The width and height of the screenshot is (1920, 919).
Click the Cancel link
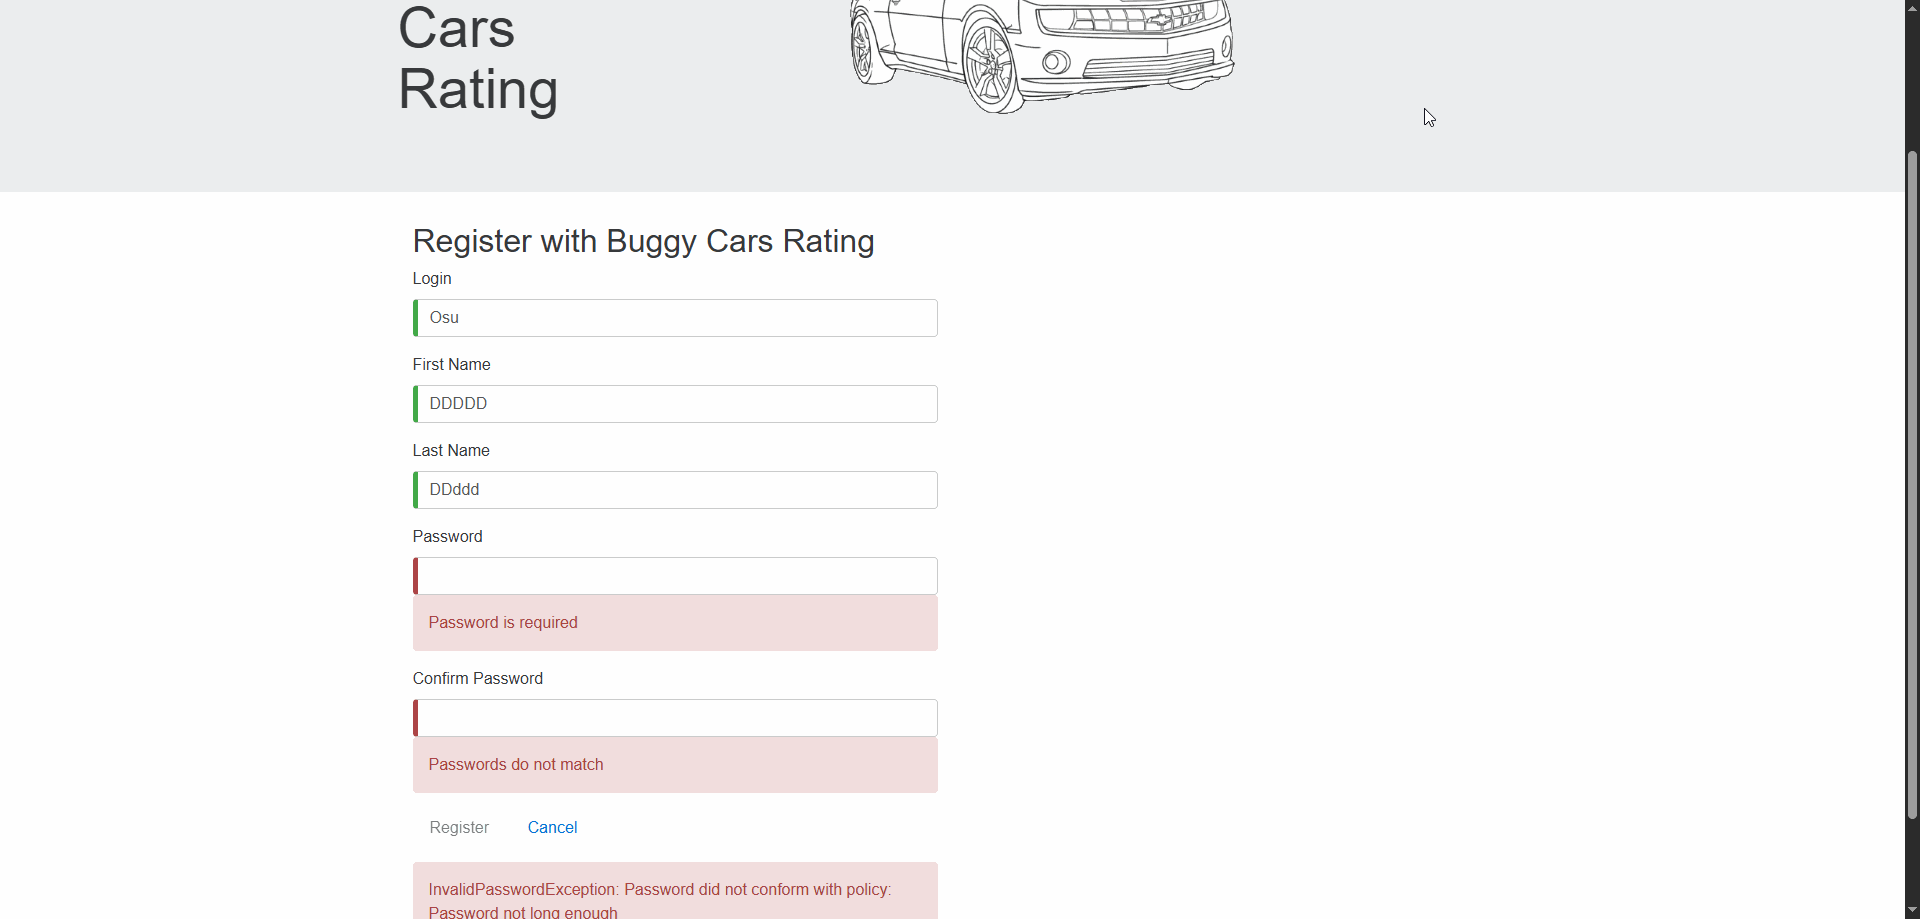tap(552, 828)
